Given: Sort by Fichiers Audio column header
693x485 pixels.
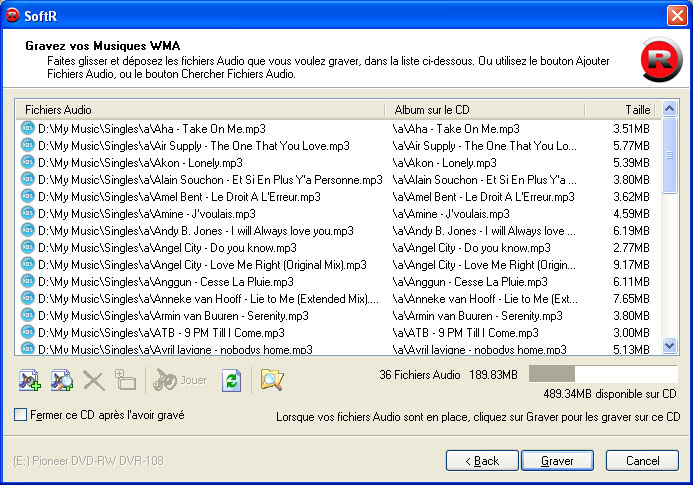Looking at the screenshot, I should pos(200,109).
